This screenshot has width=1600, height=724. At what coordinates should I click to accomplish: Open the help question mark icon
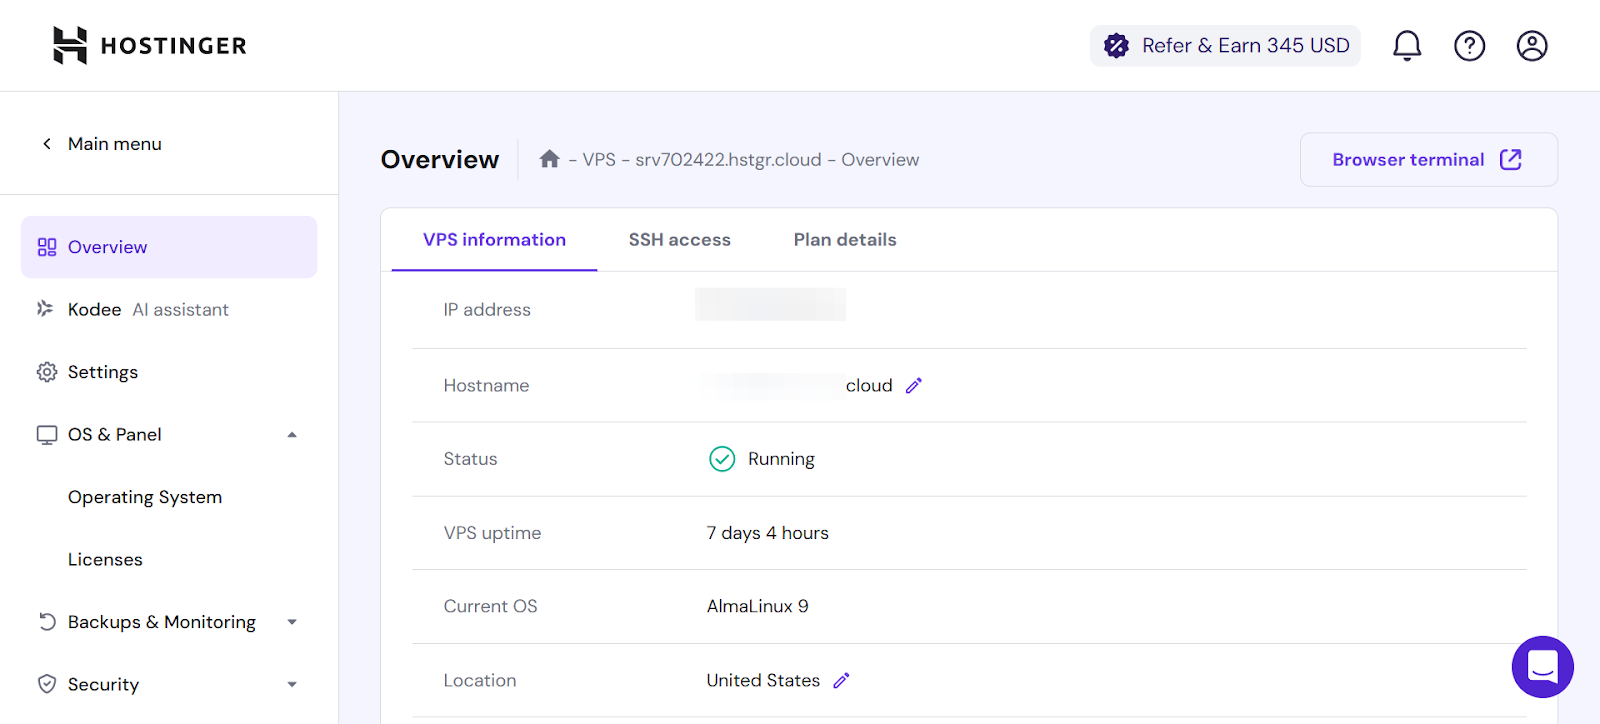point(1469,45)
